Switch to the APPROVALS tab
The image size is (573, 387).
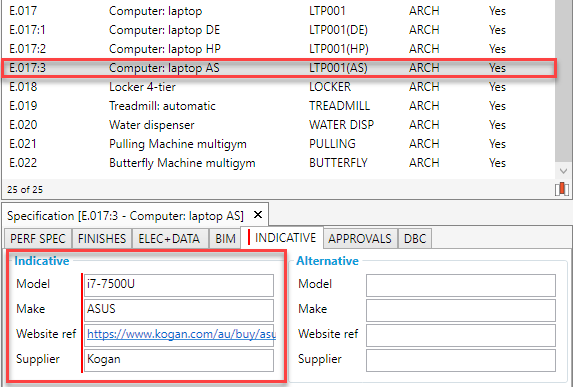tap(360, 239)
